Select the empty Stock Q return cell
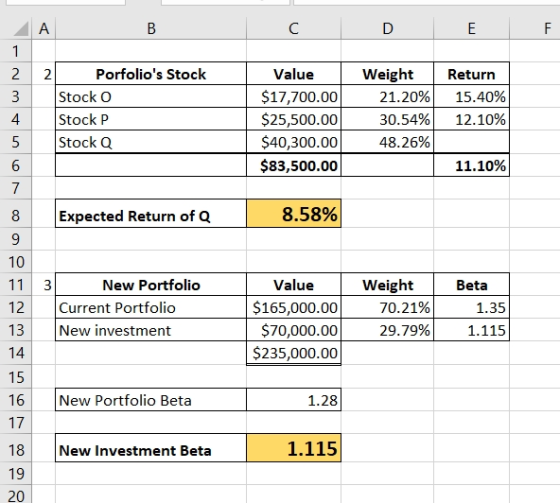The image size is (560, 503). pos(471,142)
